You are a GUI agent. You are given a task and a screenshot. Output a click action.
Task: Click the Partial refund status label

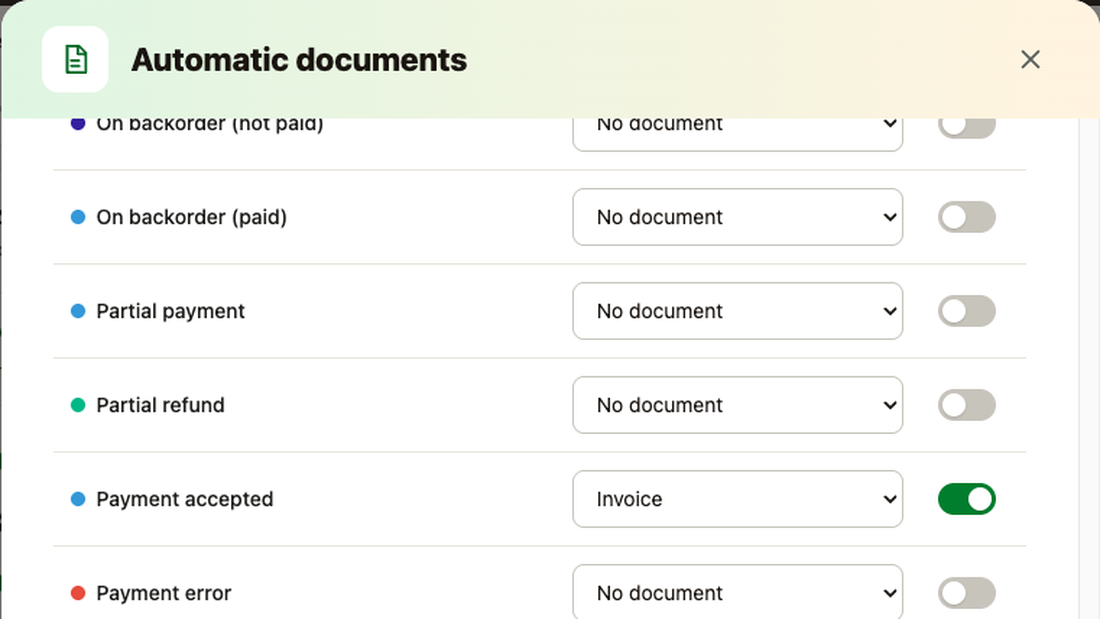[161, 405]
